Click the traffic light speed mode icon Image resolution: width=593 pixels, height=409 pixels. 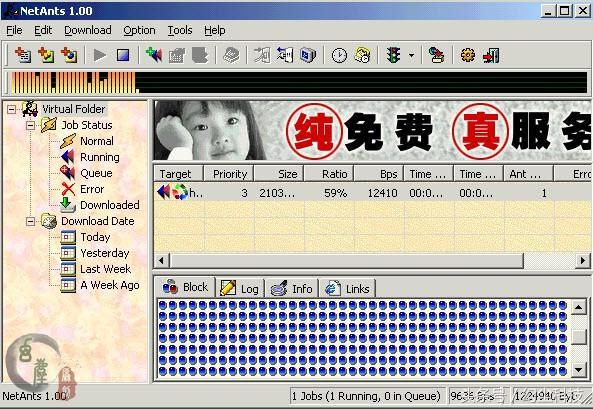coord(393,55)
